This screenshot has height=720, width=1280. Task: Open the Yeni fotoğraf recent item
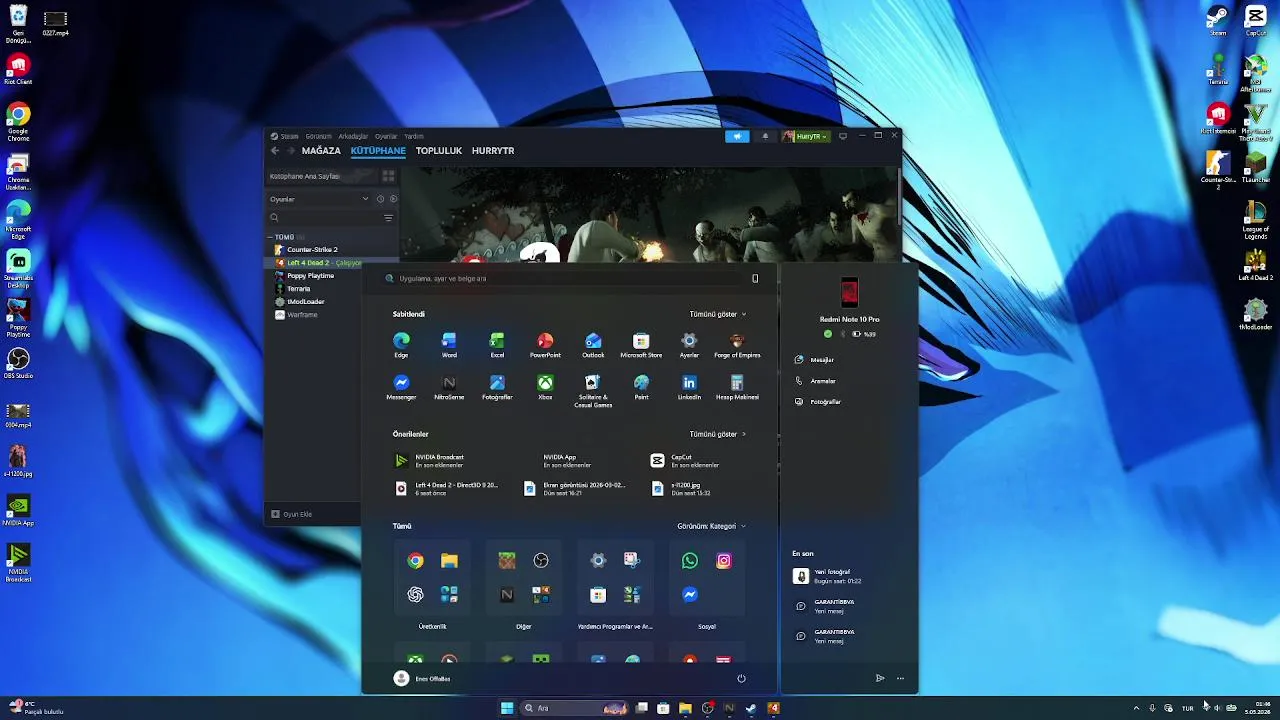point(828,576)
